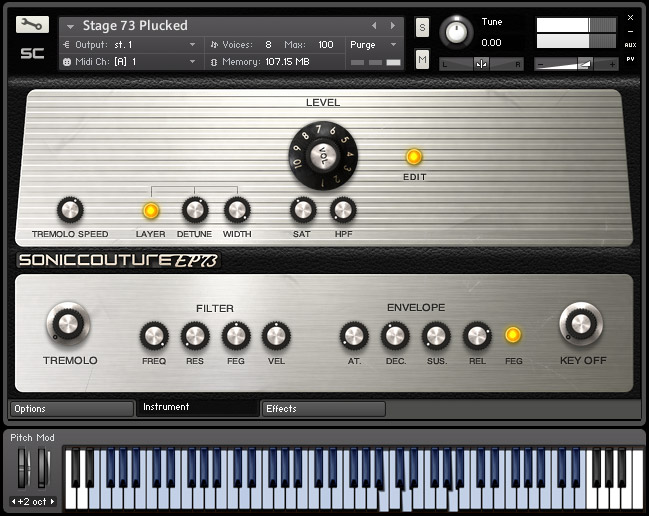Turn the large KEY OFF knob
The height and width of the screenshot is (516, 649).
click(581, 324)
